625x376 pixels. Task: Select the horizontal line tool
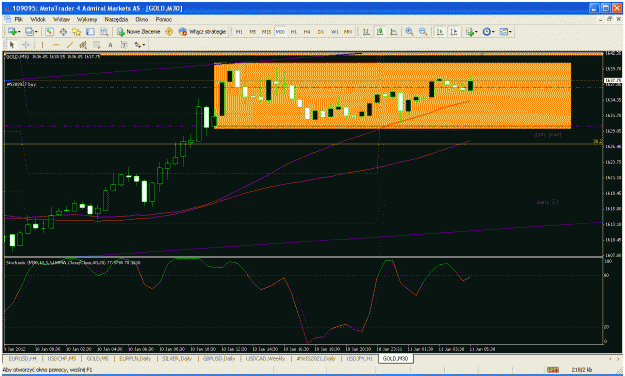[x=56, y=45]
